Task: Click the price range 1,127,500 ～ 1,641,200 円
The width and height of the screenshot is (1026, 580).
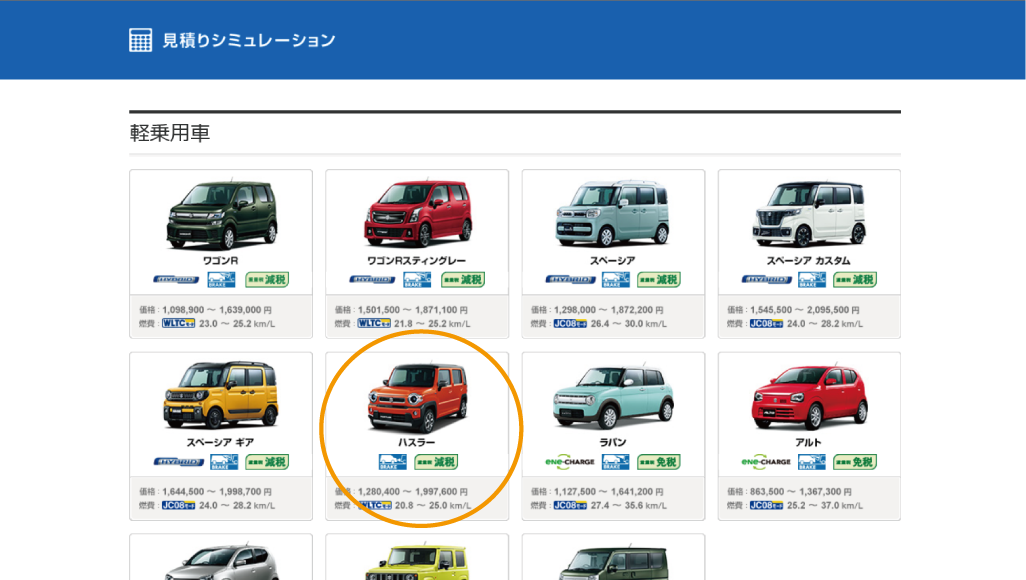Action: coord(609,492)
